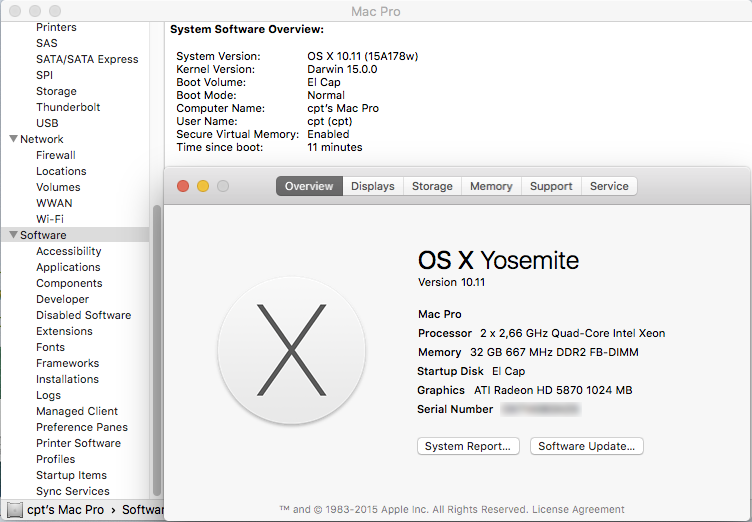The height and width of the screenshot is (522, 752).
Task: Select Installations under Software
Action: pos(67,379)
